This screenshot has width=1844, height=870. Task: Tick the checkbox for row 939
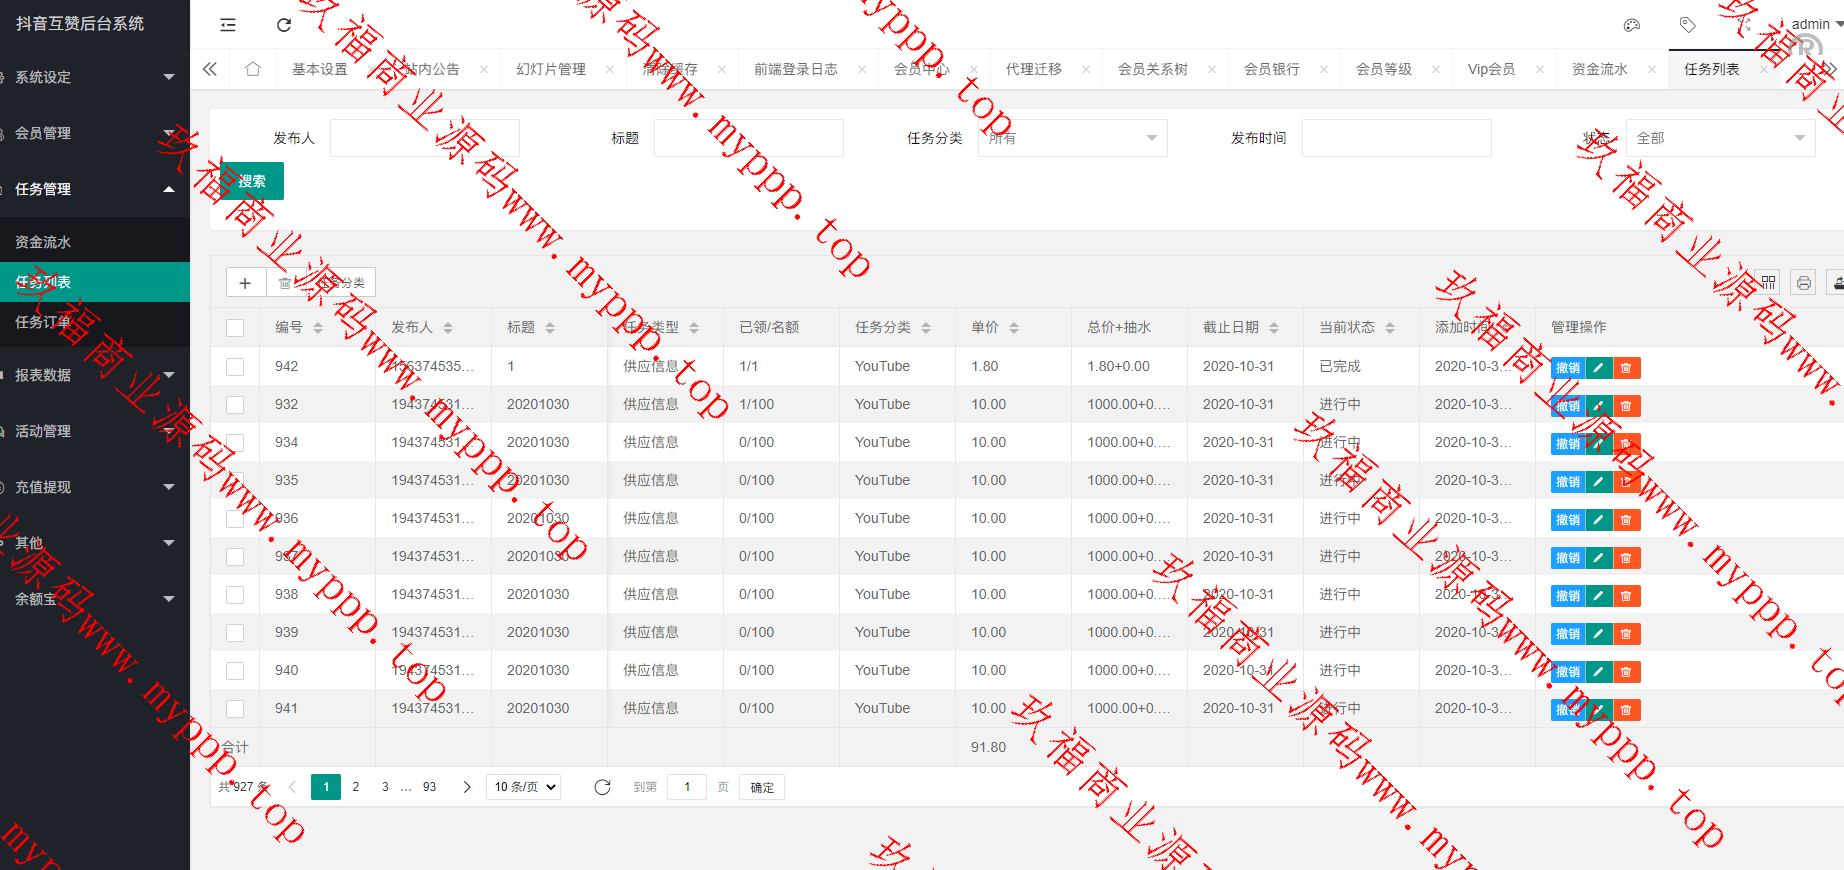pos(235,633)
